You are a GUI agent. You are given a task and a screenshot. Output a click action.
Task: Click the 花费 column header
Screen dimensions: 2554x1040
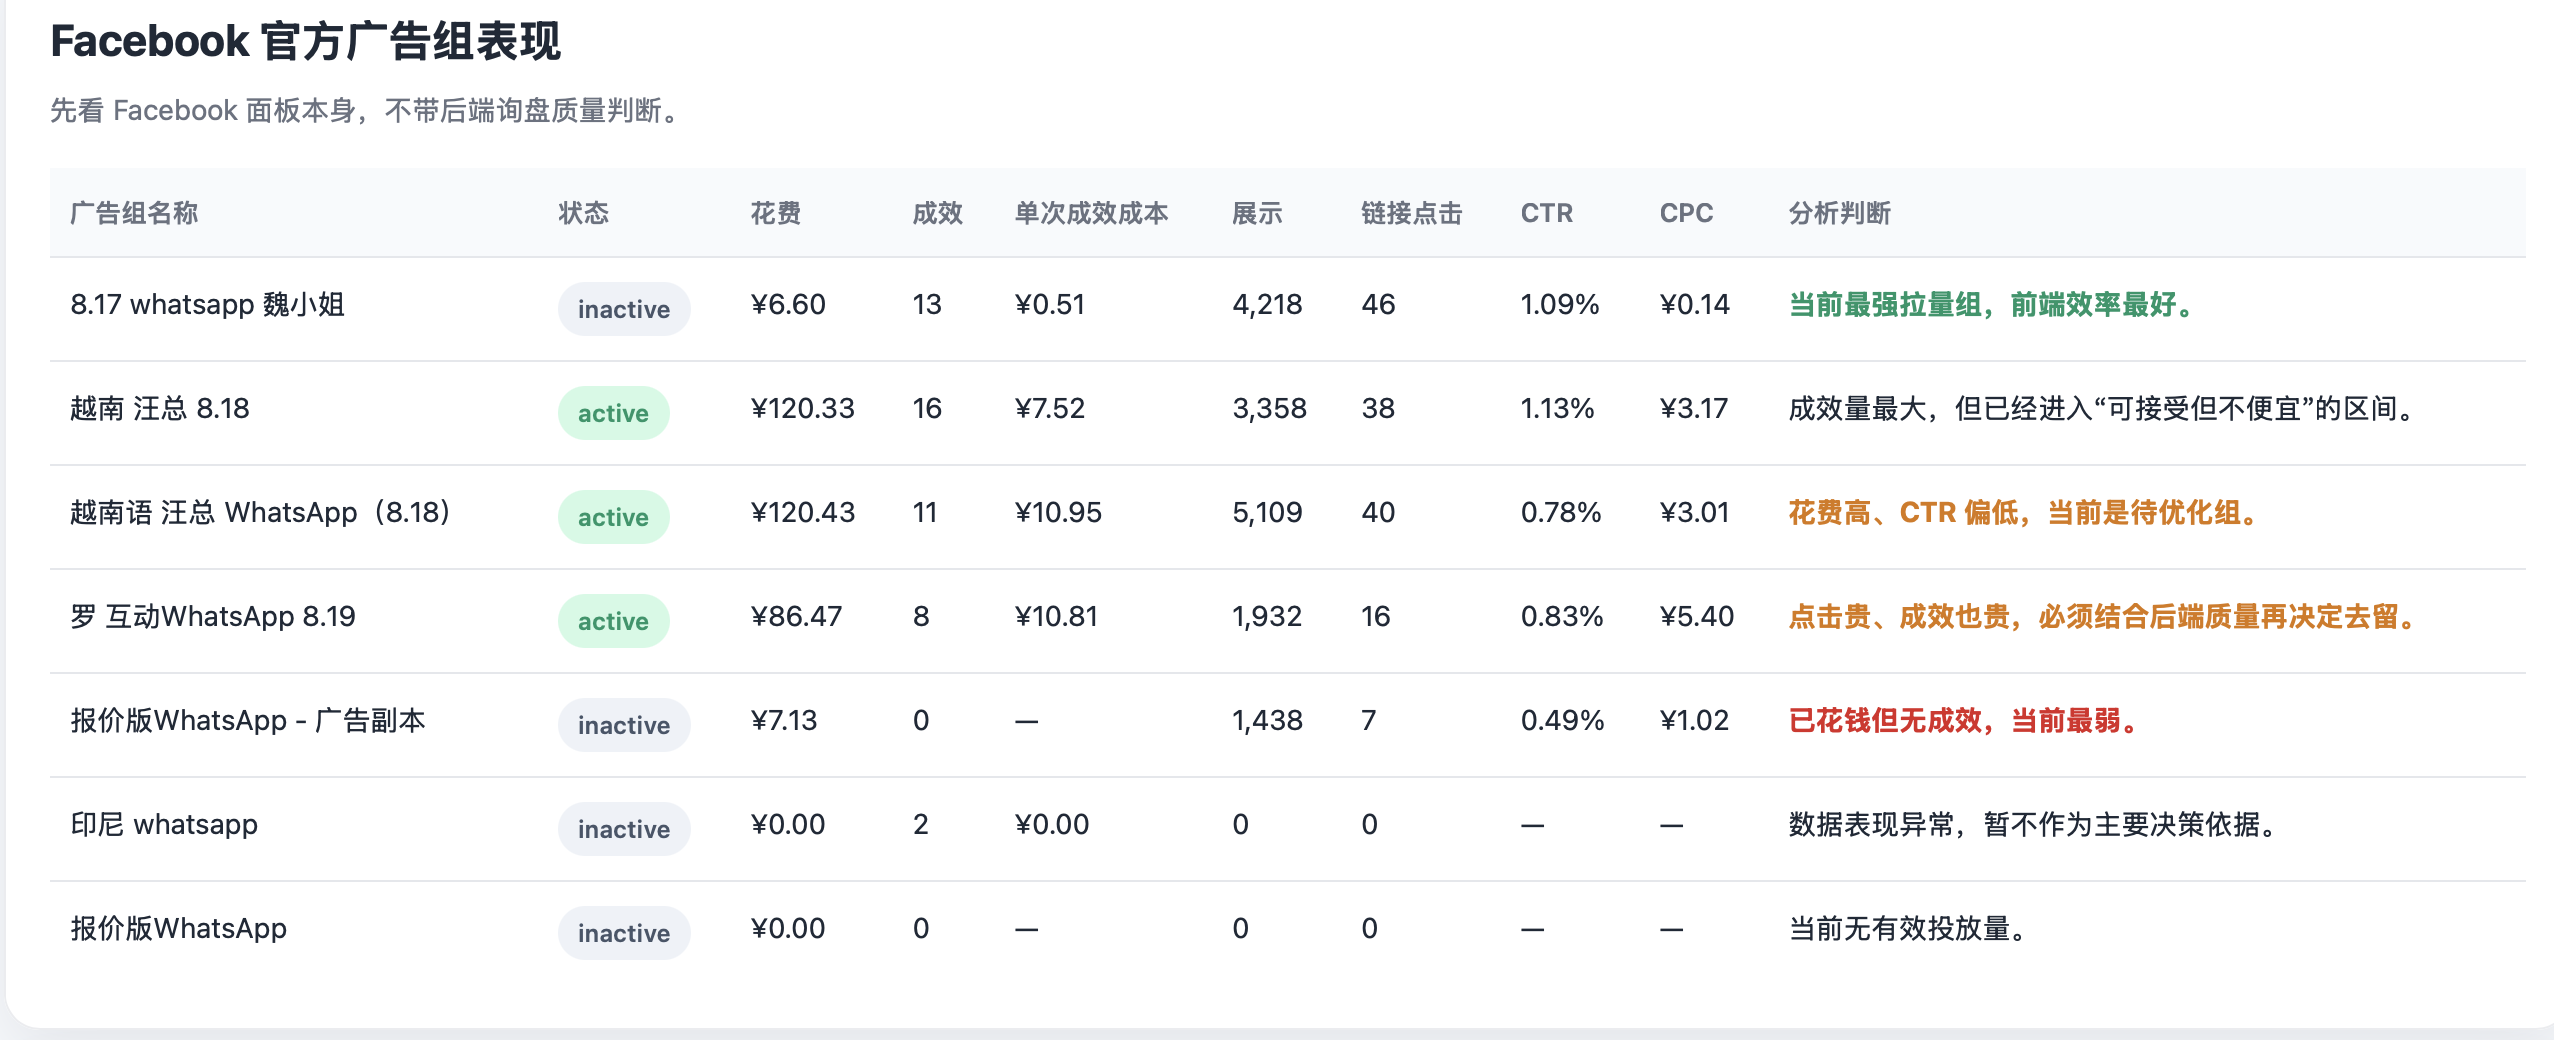click(775, 213)
